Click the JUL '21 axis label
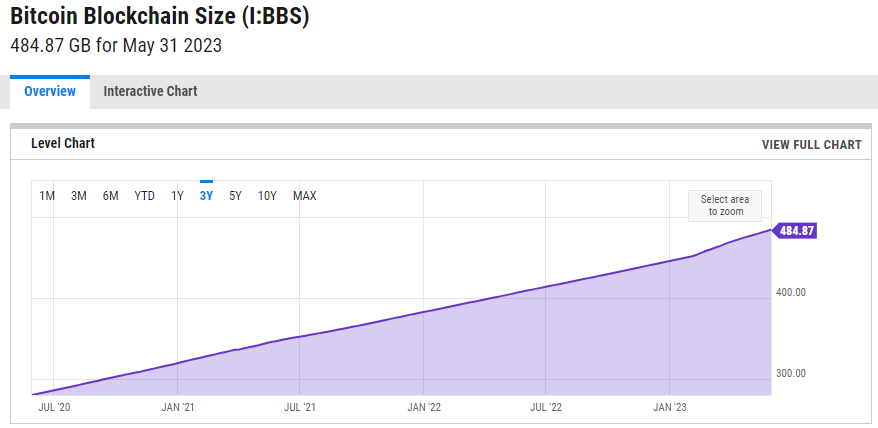 tap(300, 407)
